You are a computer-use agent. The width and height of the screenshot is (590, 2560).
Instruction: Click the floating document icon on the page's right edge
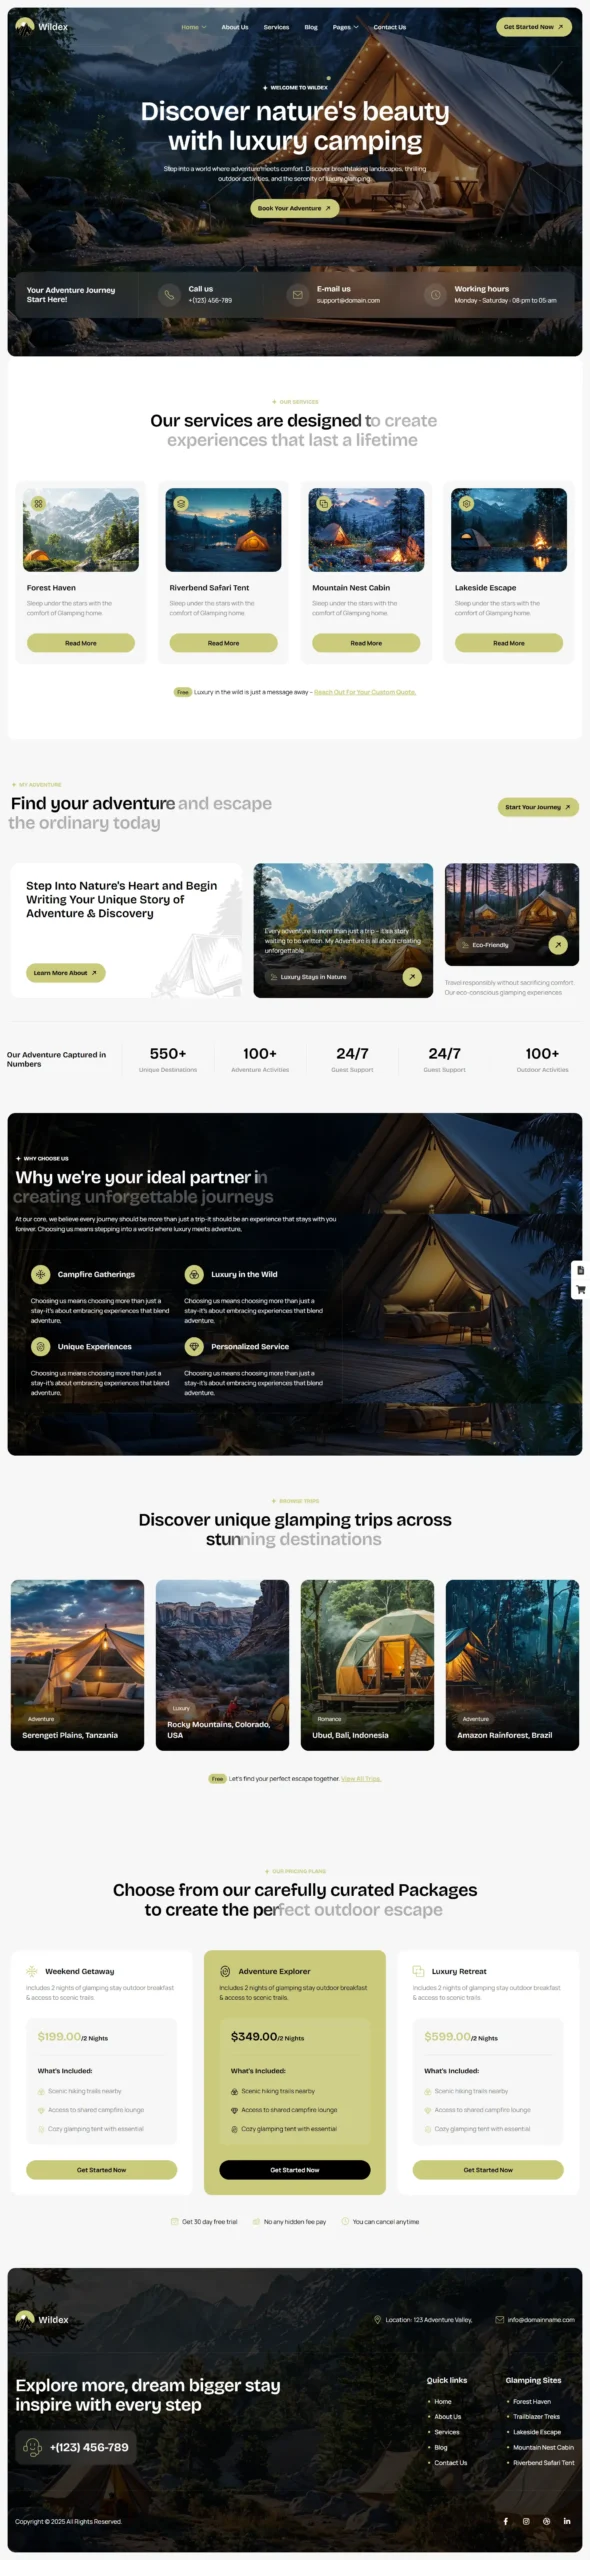[x=580, y=1270]
